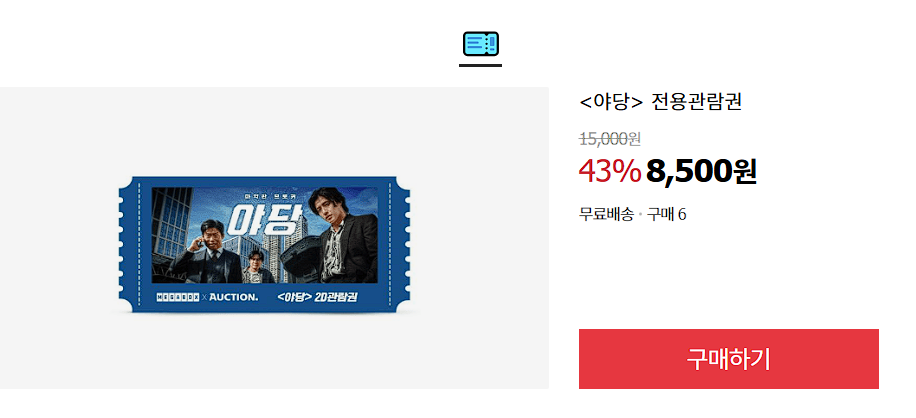Click the small tagline above 야당 title
The width and height of the screenshot is (916, 418).
click(266, 194)
